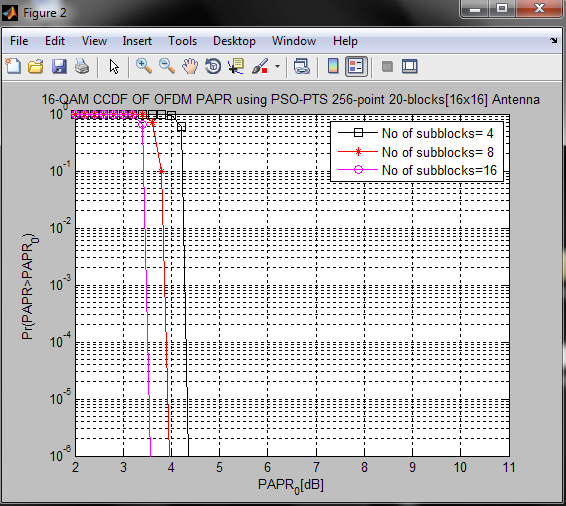Screen dimensions: 566x506
Task: Select the Brush data tool
Action: point(260,66)
